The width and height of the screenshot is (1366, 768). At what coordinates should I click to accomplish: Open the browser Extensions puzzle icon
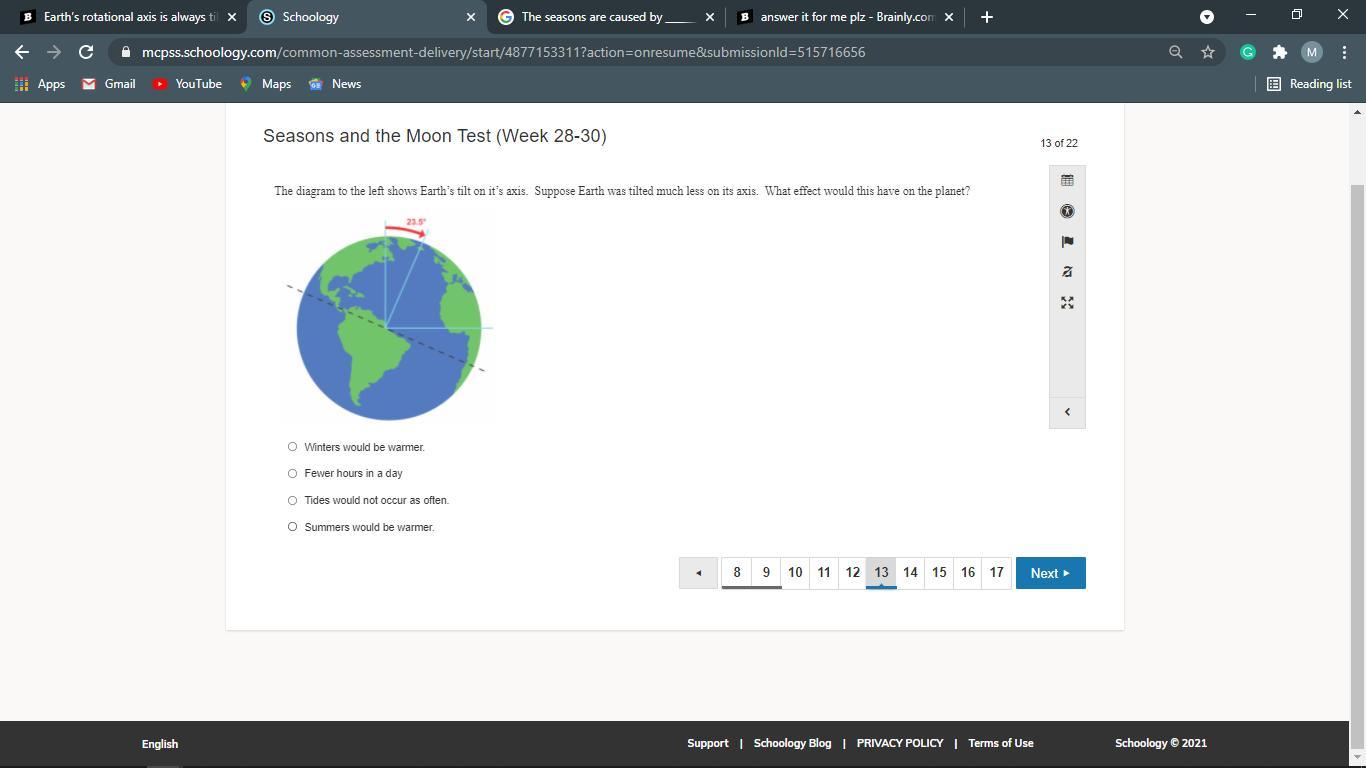pyautogui.click(x=1279, y=52)
